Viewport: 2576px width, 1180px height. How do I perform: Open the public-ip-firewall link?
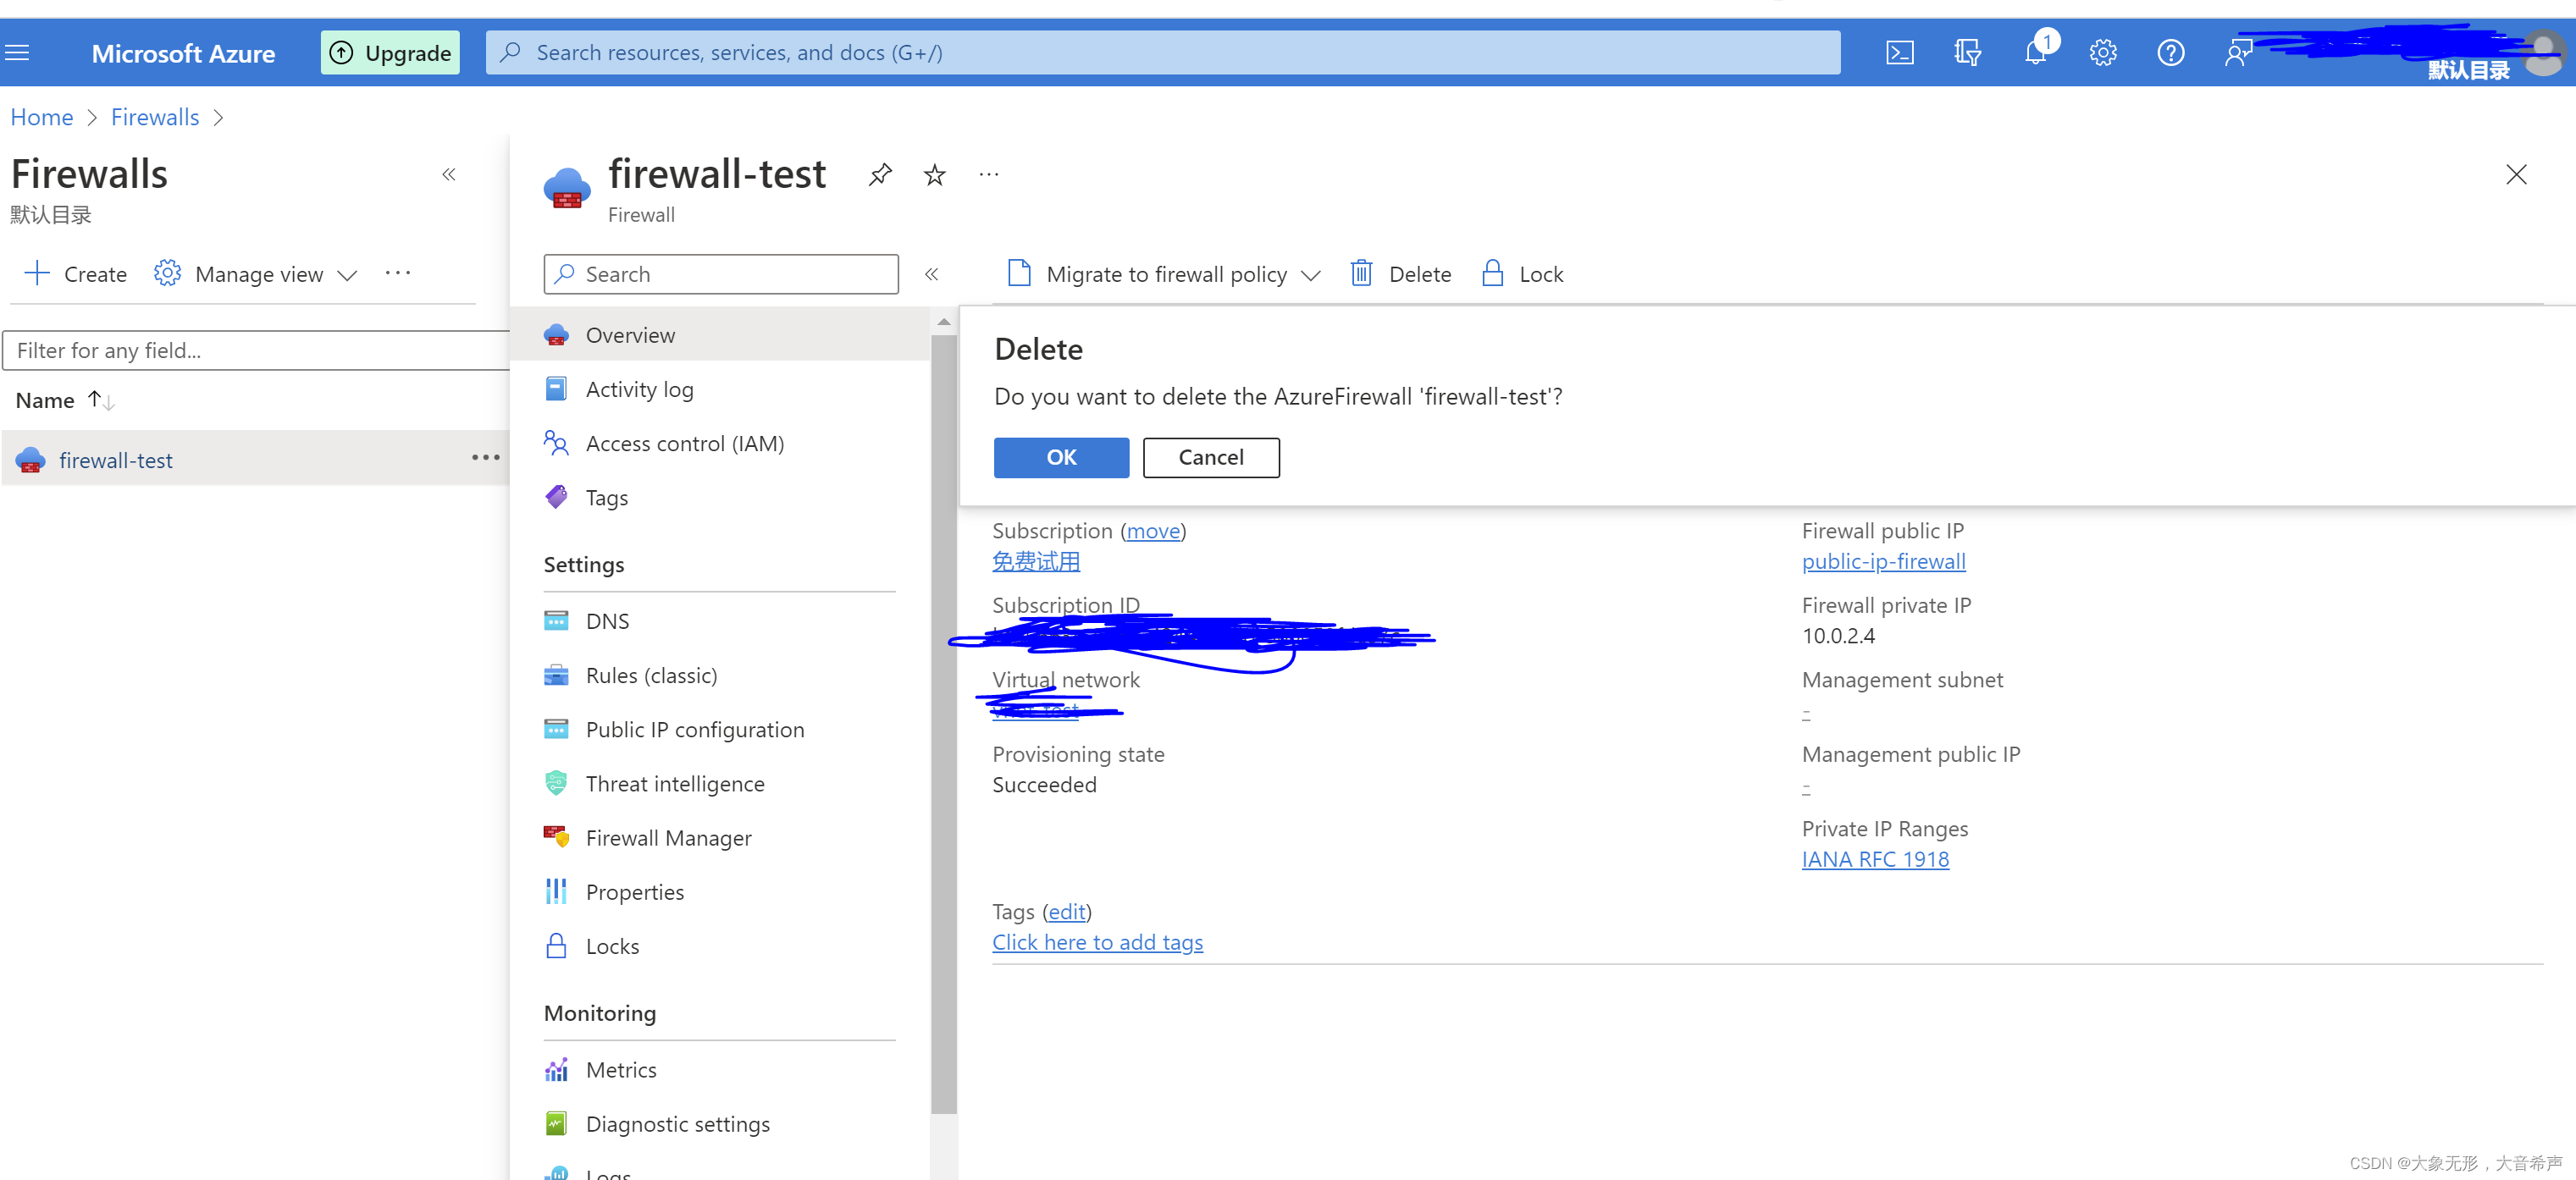point(1883,561)
